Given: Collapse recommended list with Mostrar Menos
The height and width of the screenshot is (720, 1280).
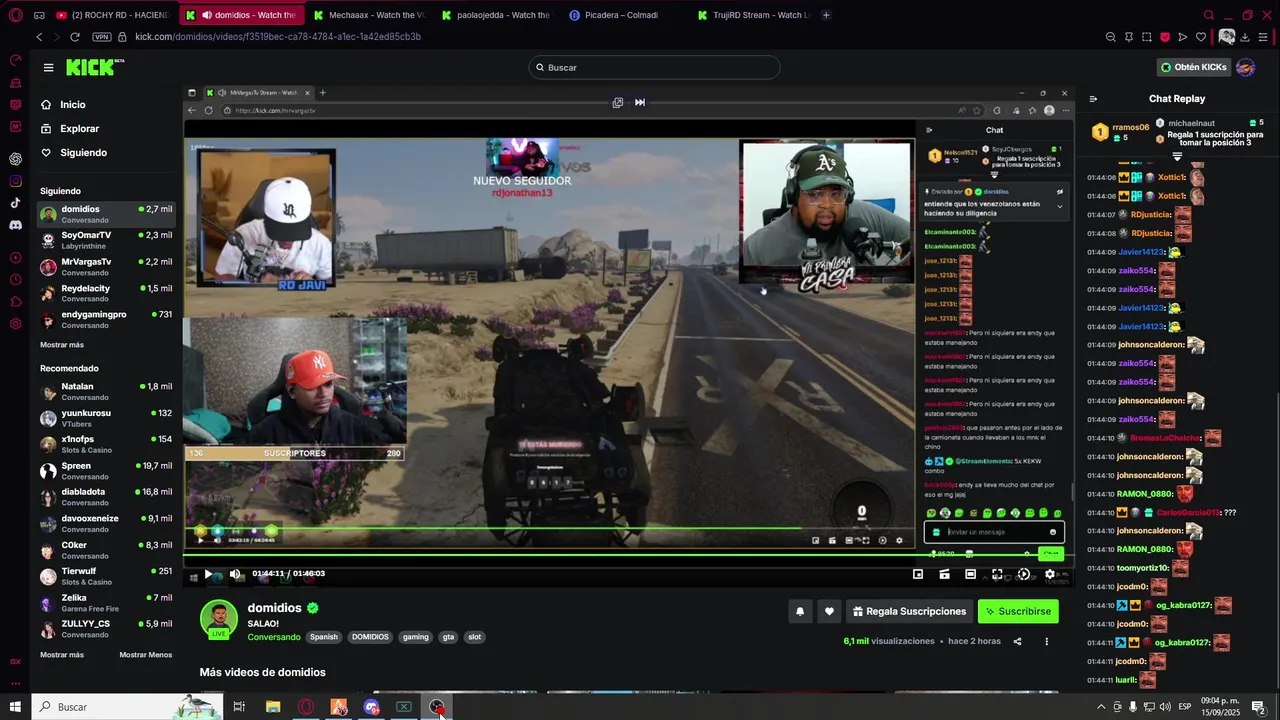Looking at the screenshot, I should pyautogui.click(x=146, y=654).
